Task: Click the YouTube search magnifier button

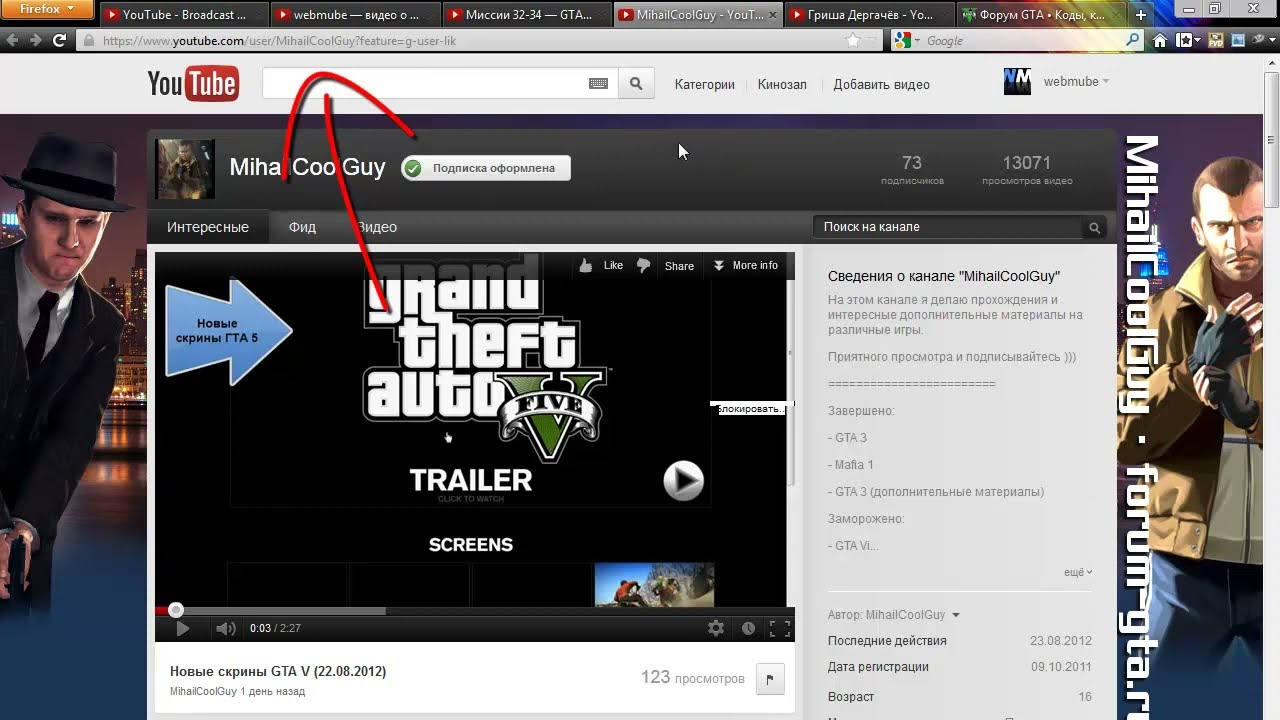Action: point(636,84)
